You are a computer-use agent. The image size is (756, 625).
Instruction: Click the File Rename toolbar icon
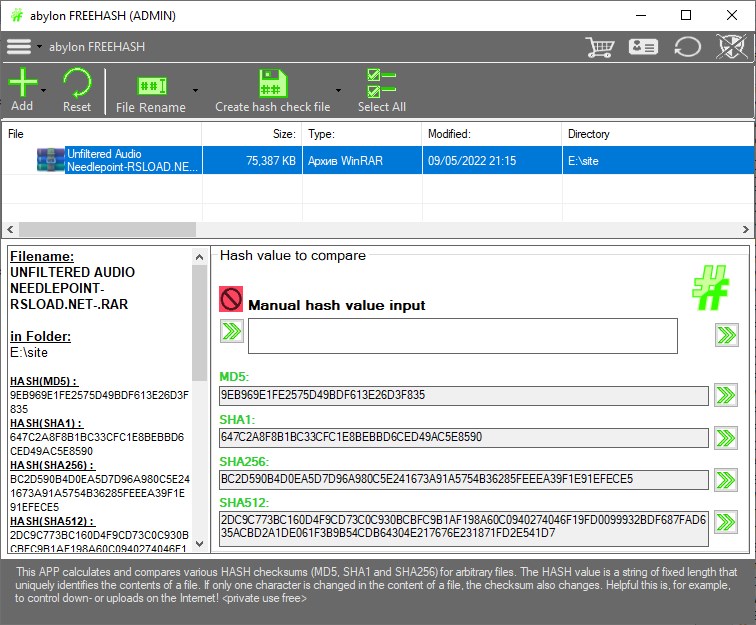pyautogui.click(x=150, y=85)
